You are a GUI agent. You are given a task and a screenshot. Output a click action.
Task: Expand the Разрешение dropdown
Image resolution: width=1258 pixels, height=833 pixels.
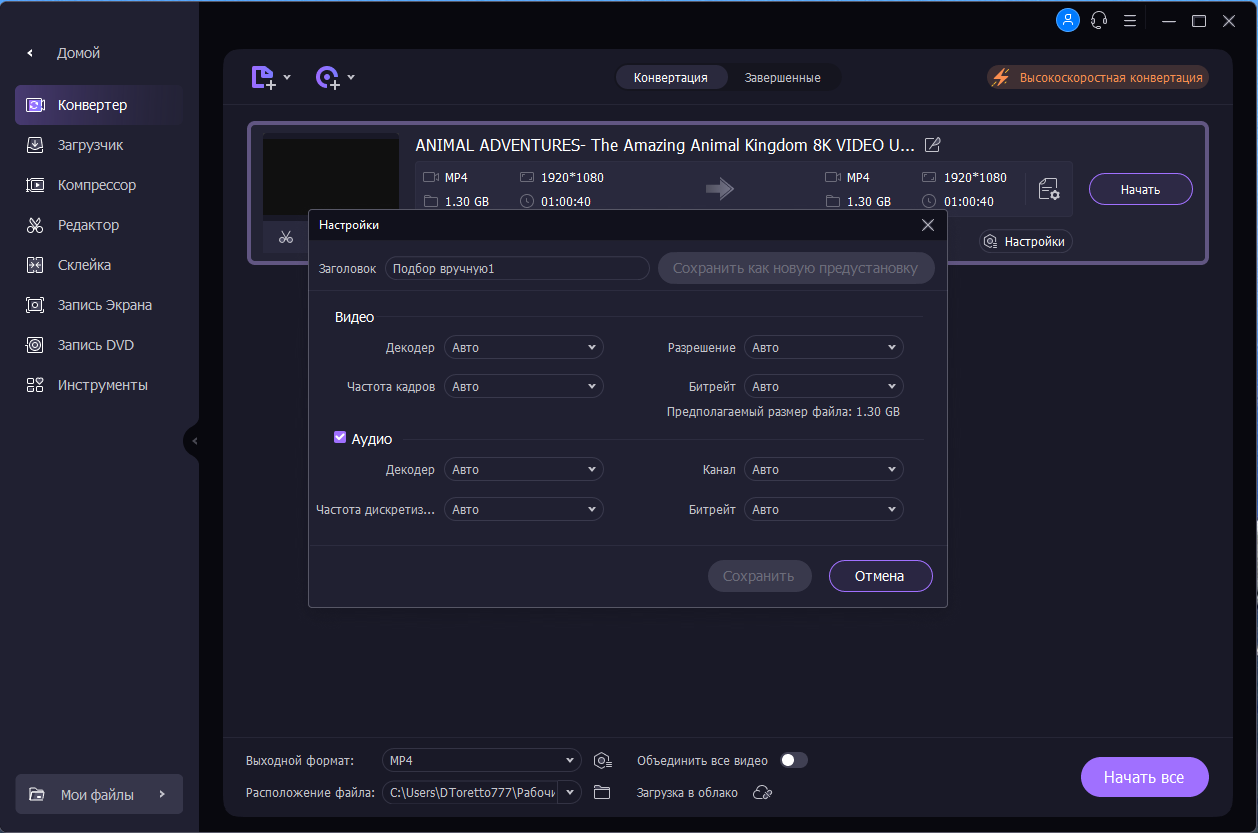point(823,347)
